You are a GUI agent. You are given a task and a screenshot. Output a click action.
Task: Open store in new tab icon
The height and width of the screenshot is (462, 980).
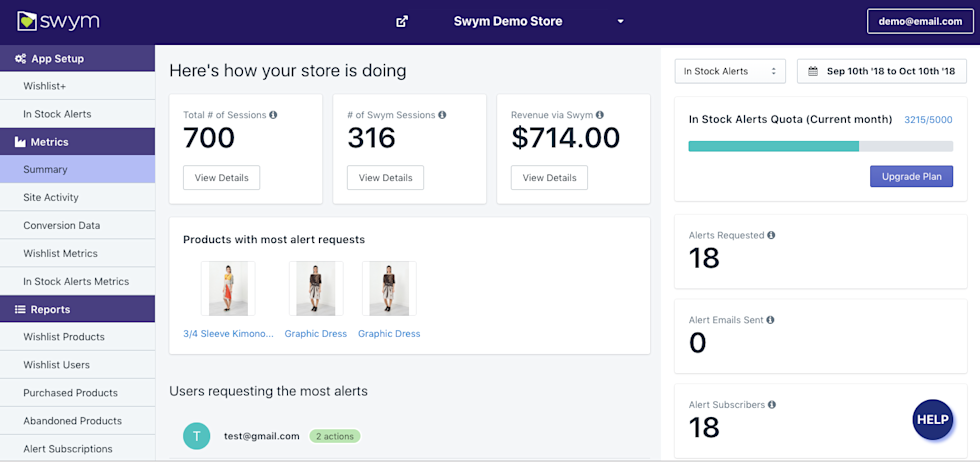[402, 21]
